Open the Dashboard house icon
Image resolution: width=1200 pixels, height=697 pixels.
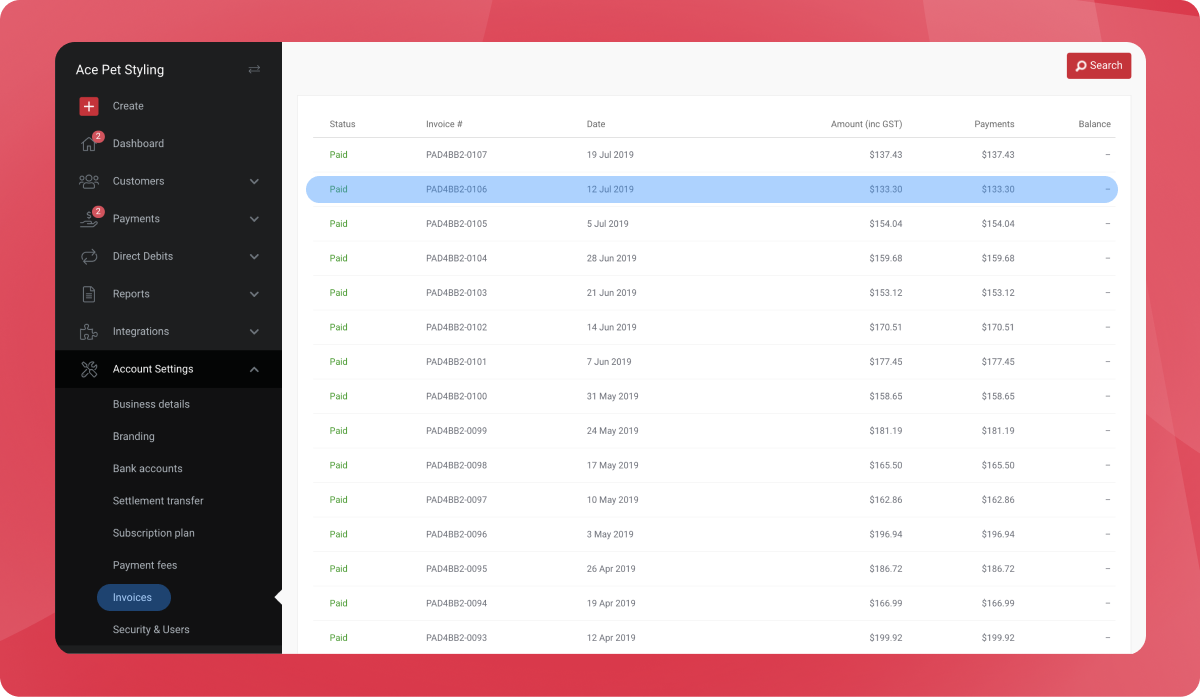[89, 144]
